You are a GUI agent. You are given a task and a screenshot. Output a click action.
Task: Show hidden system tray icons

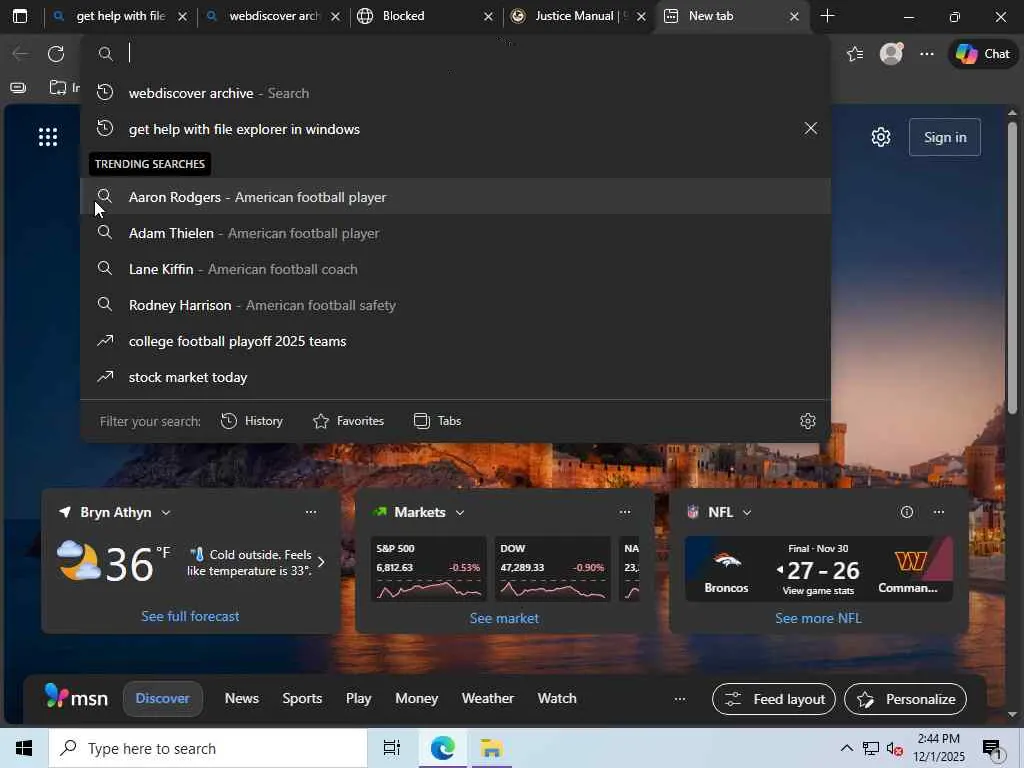(846, 748)
